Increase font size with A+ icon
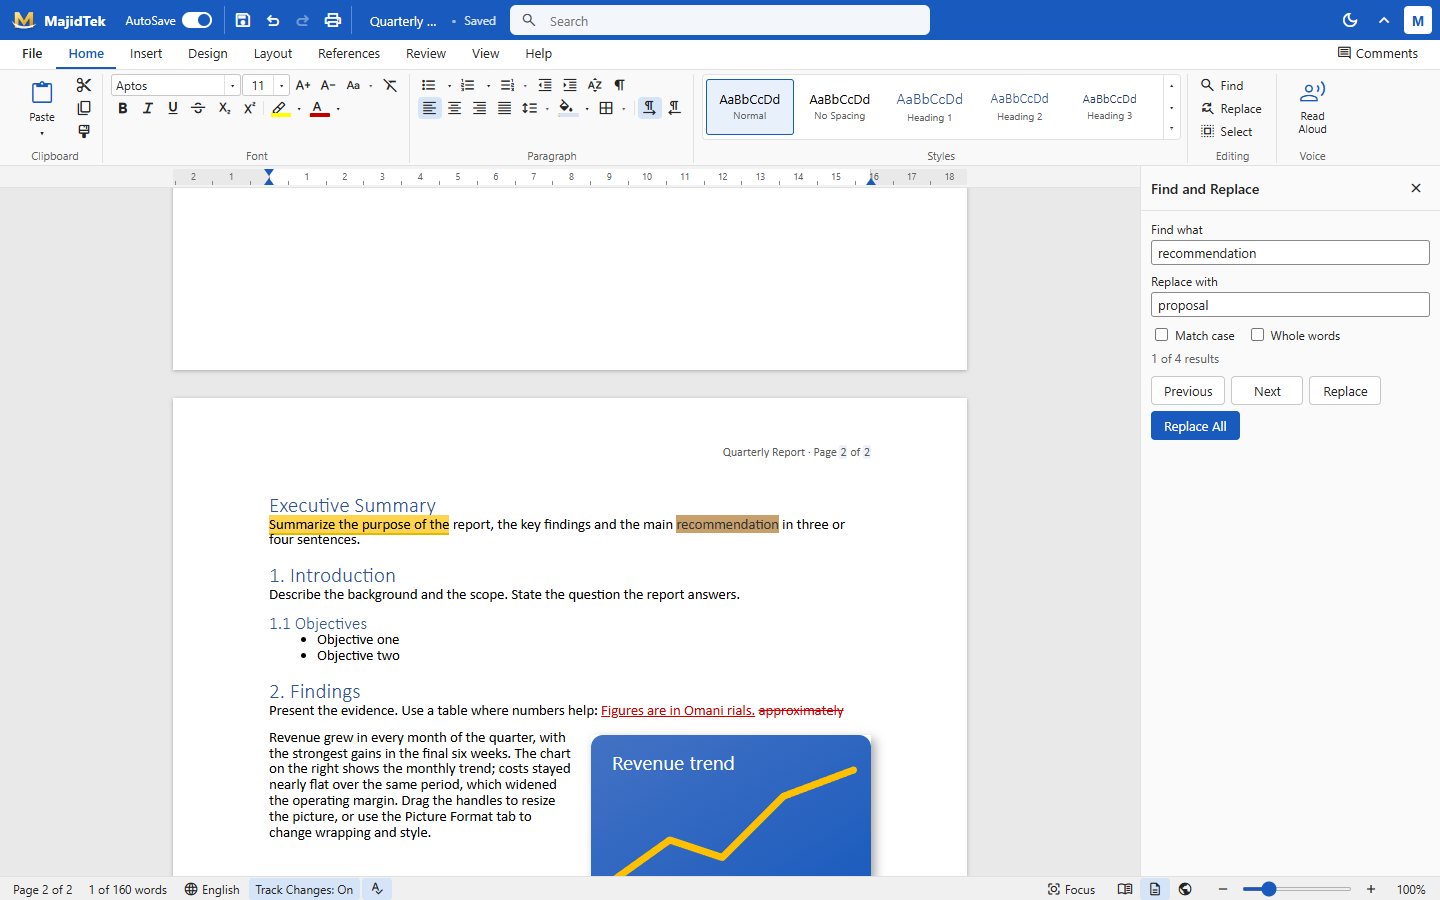Image resolution: width=1440 pixels, height=900 pixels. pos(303,85)
